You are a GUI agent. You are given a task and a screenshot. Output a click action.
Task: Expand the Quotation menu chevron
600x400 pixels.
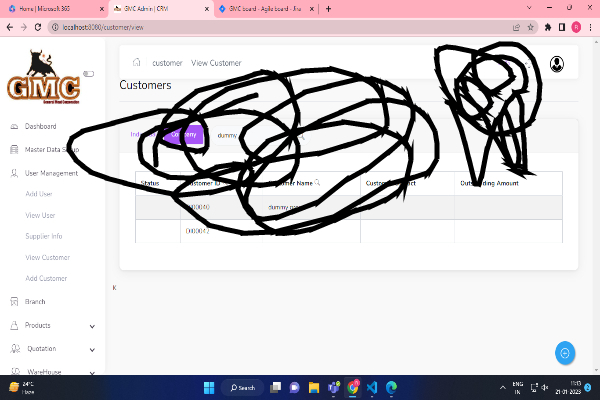(92, 349)
